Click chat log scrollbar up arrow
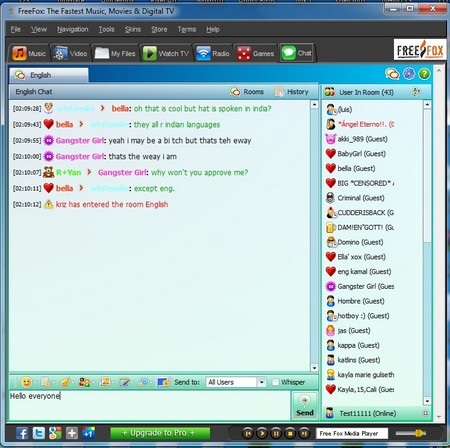The width and height of the screenshot is (450, 448). [314, 105]
